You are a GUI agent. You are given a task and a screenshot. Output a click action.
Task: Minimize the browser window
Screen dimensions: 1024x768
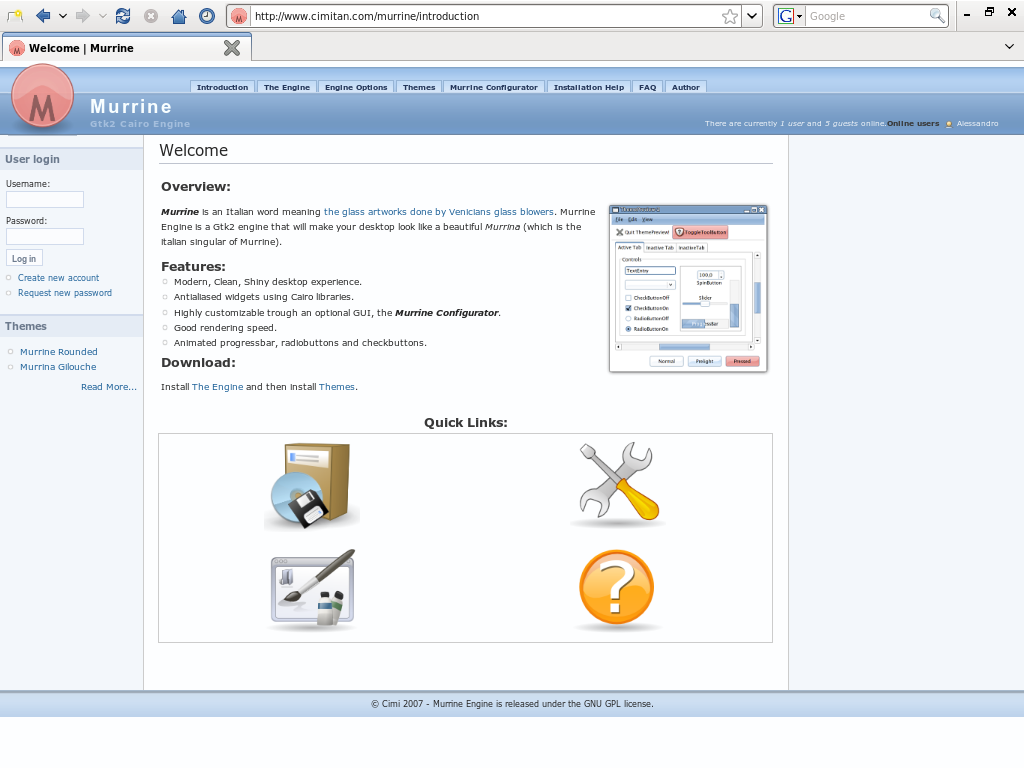pos(967,14)
